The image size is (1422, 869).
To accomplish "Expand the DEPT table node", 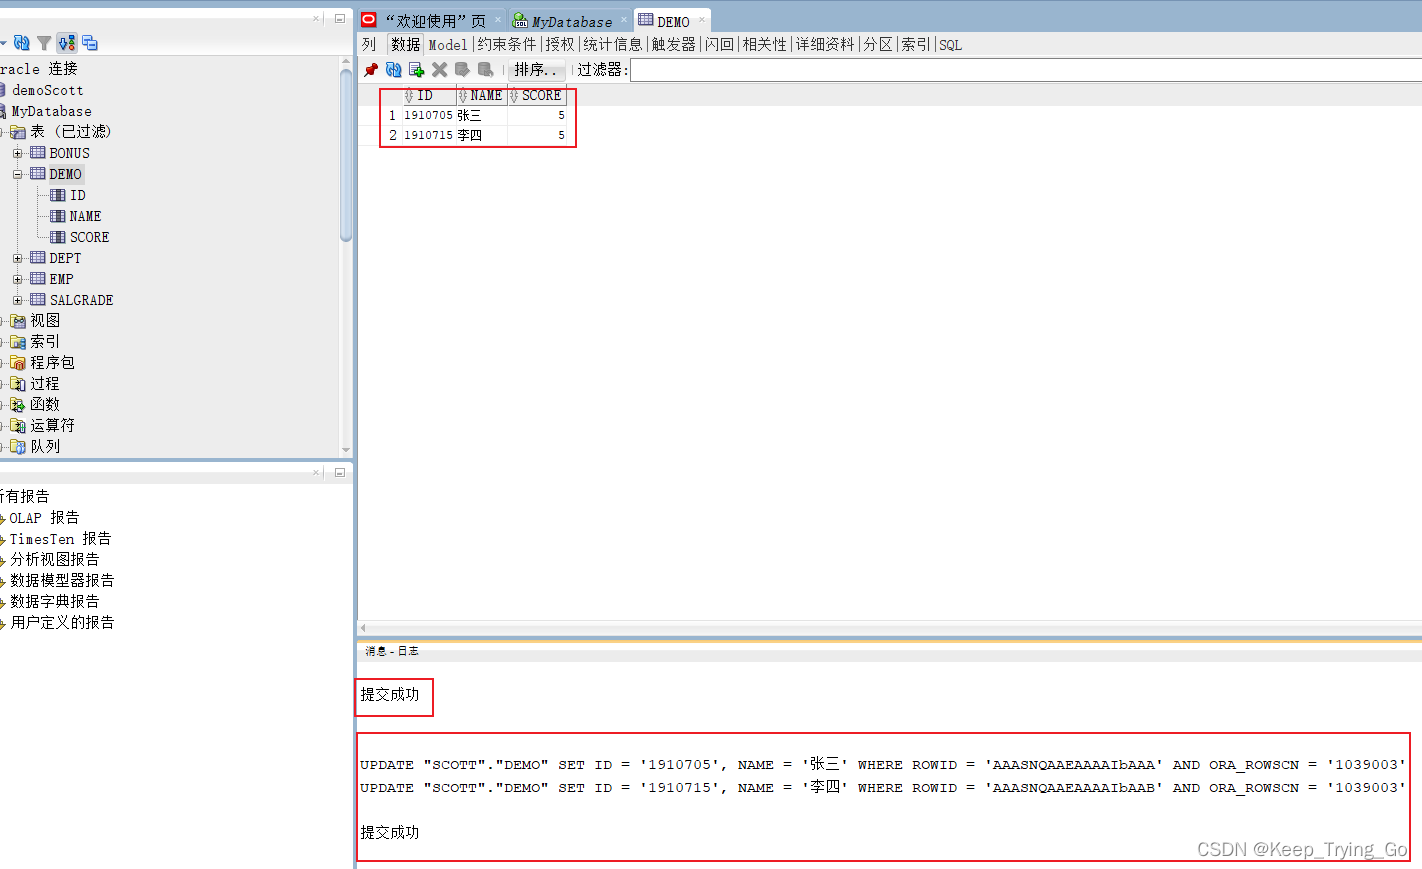I will pos(18,257).
